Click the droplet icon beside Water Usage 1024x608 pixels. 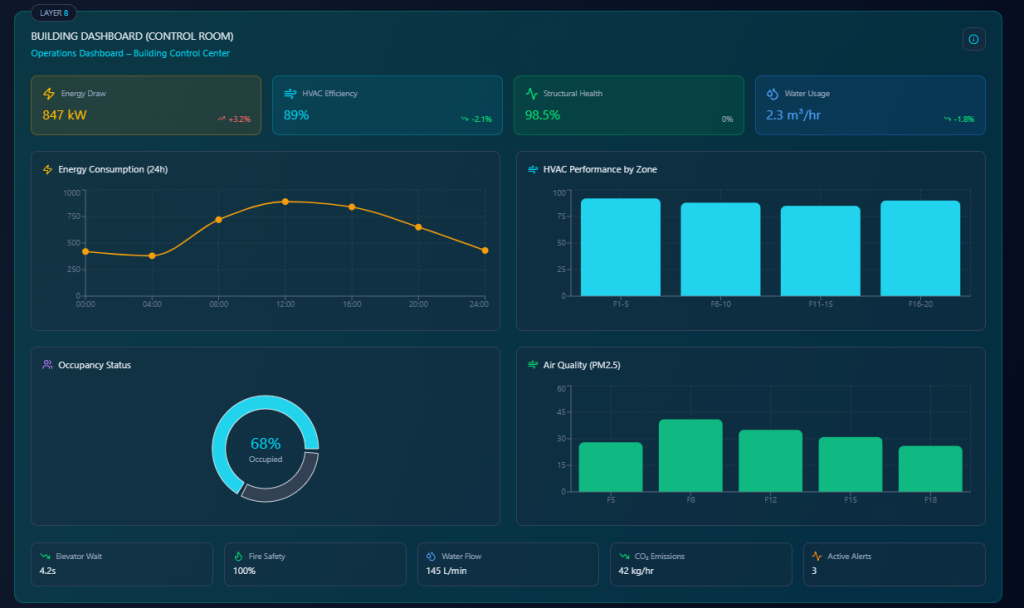pos(772,94)
